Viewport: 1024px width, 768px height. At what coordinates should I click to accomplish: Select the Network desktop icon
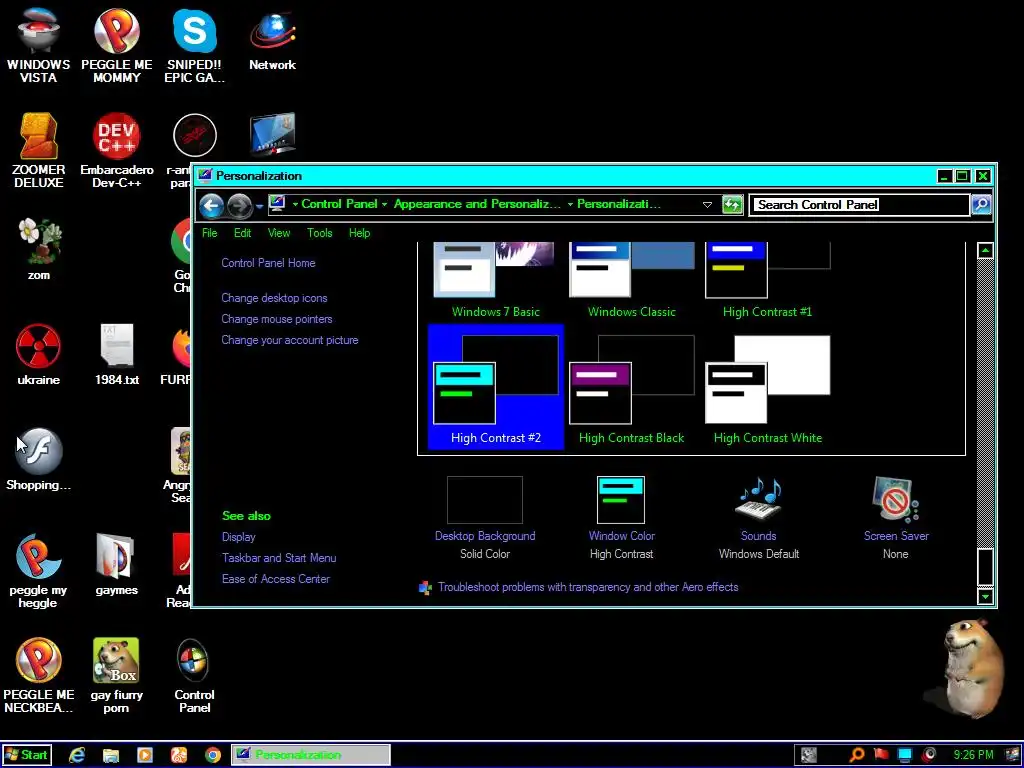(272, 40)
